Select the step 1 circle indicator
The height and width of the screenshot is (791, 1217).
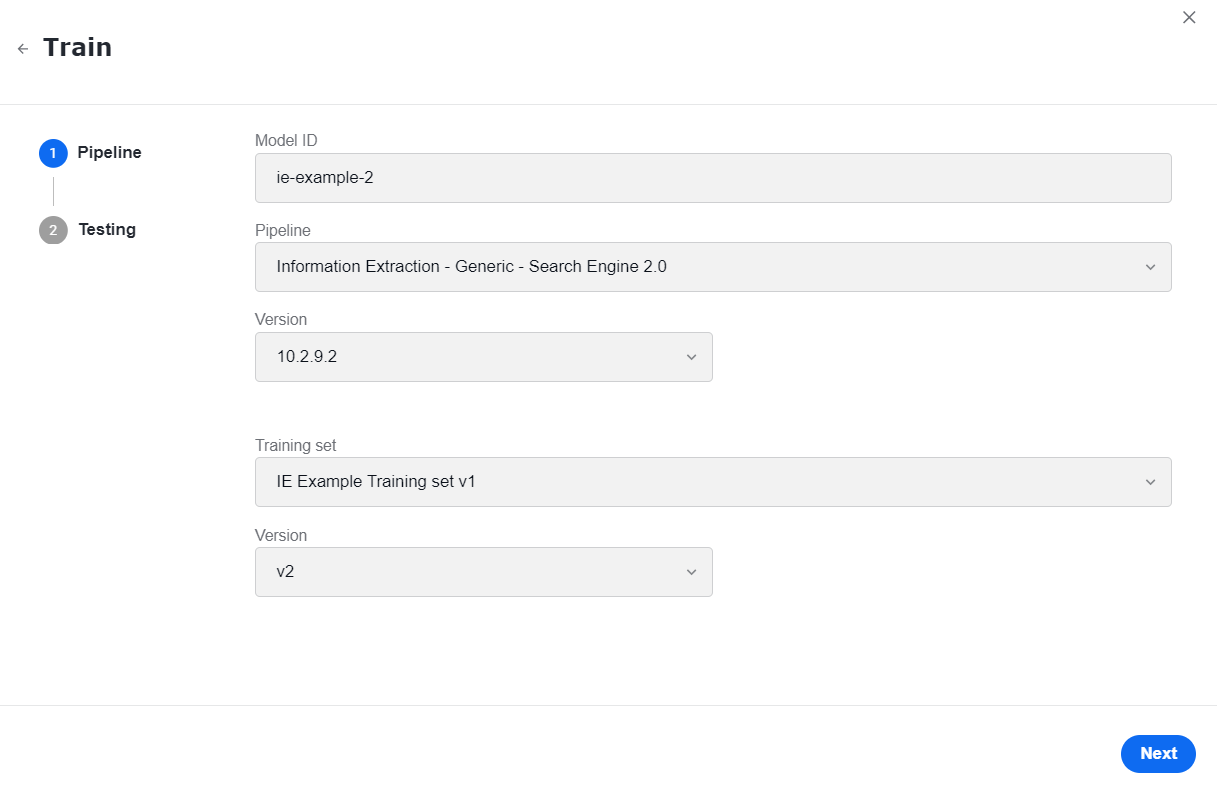coord(53,153)
